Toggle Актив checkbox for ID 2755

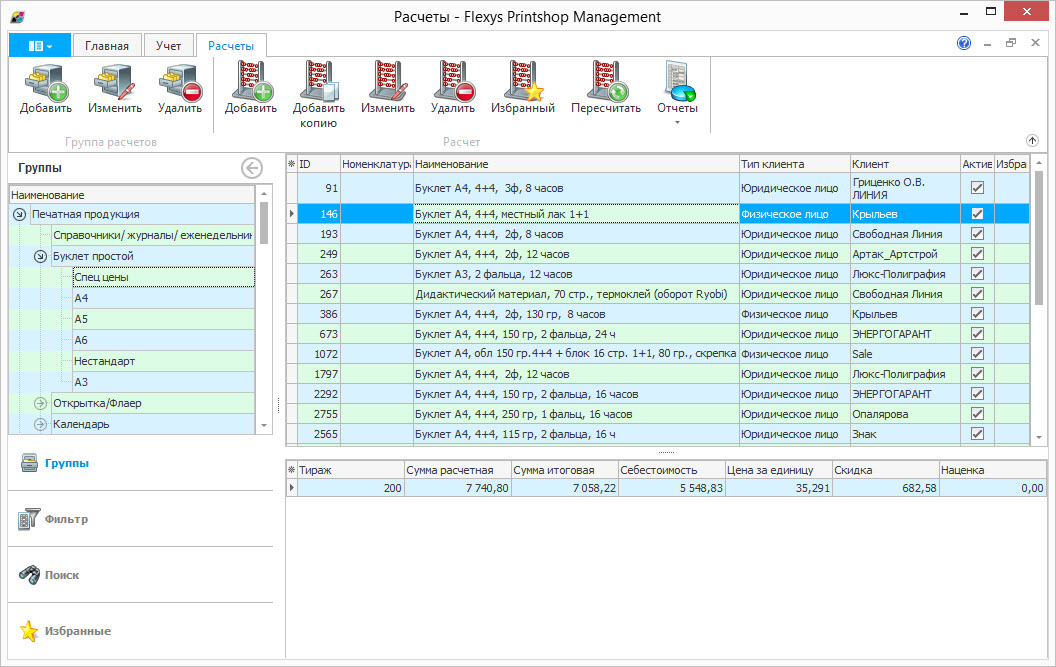coord(977,414)
